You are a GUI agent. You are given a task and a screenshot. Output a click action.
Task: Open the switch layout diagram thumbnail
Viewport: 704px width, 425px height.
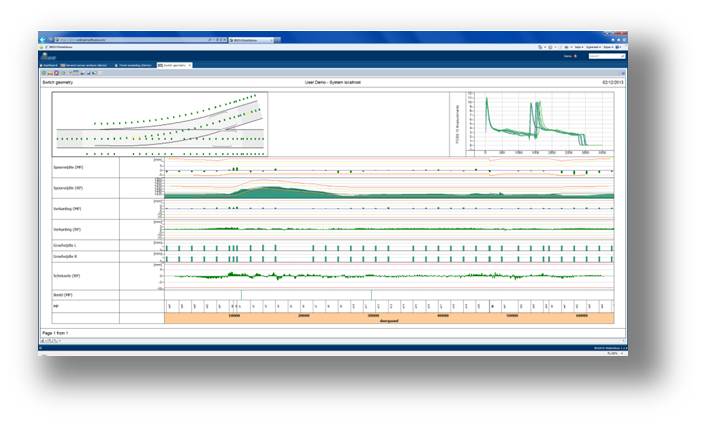pyautogui.click(x=160, y=124)
